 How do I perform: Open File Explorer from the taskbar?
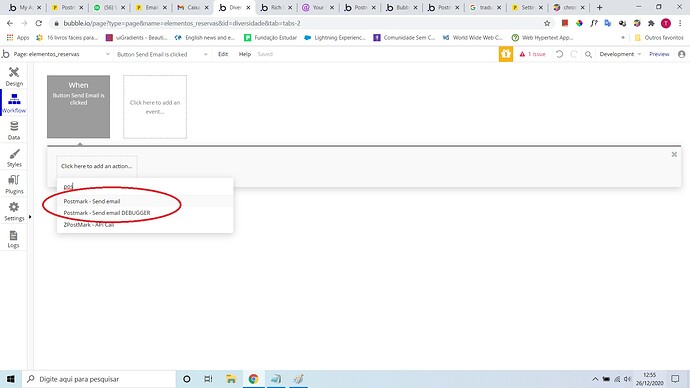tap(231, 379)
